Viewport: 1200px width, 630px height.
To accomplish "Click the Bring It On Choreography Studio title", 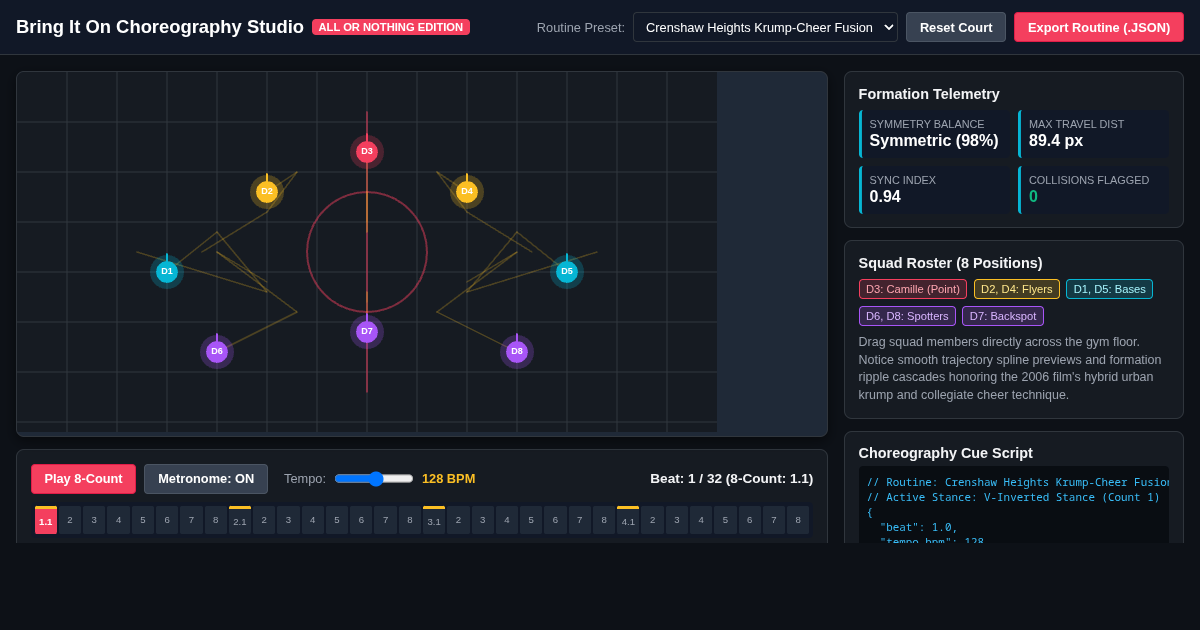I will 160,27.
